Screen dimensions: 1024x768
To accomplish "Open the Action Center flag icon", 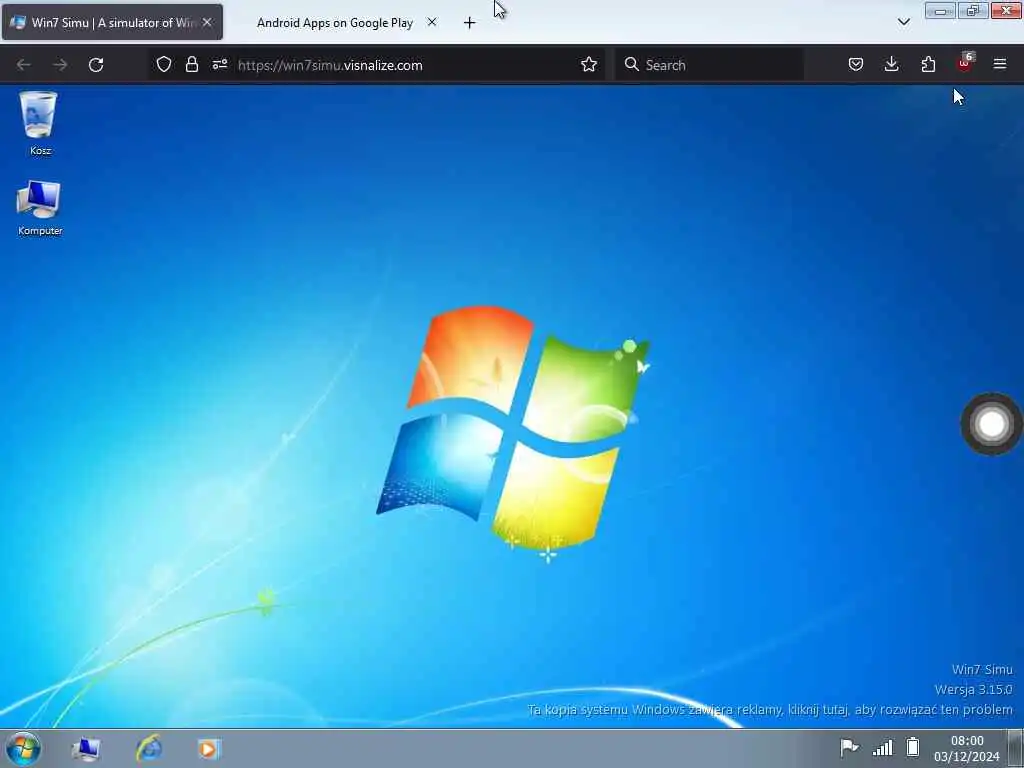I will pyautogui.click(x=848, y=747).
